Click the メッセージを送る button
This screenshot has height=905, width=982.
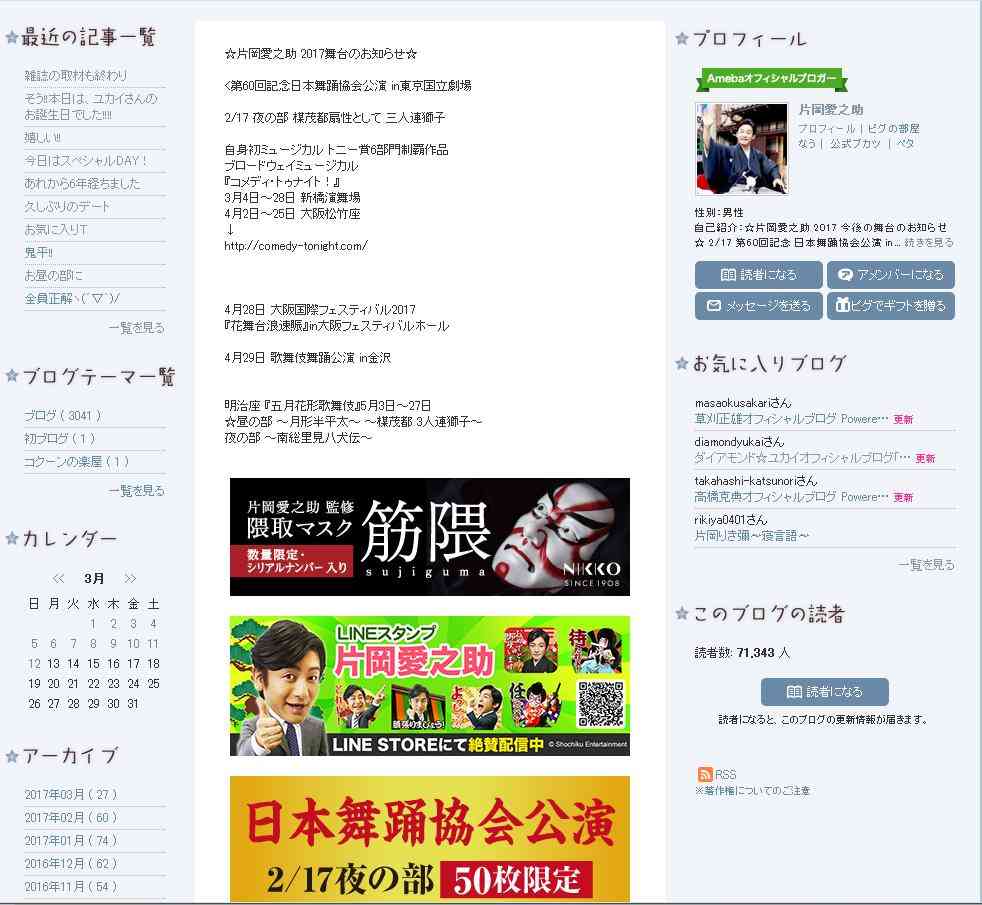click(x=758, y=306)
